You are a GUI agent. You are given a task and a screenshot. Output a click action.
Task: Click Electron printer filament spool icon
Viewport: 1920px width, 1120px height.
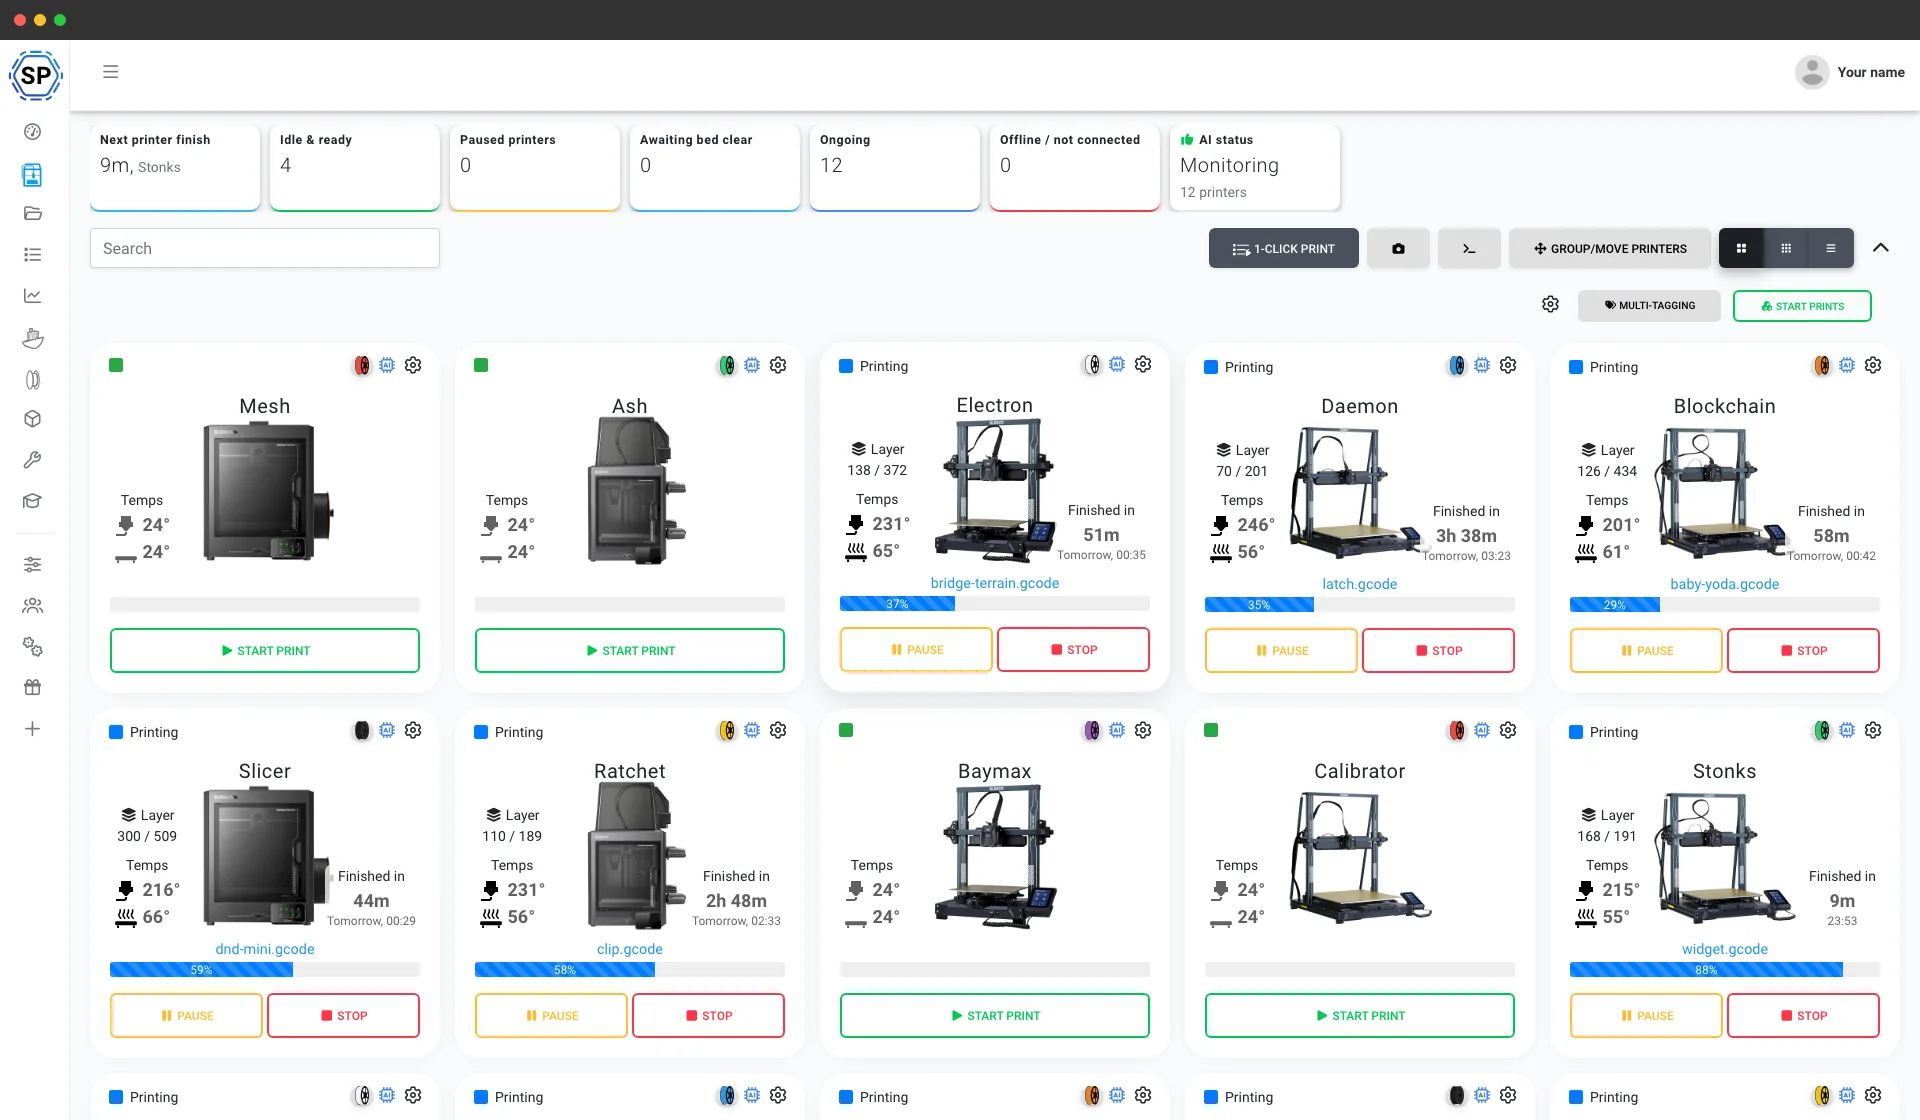coord(1092,365)
